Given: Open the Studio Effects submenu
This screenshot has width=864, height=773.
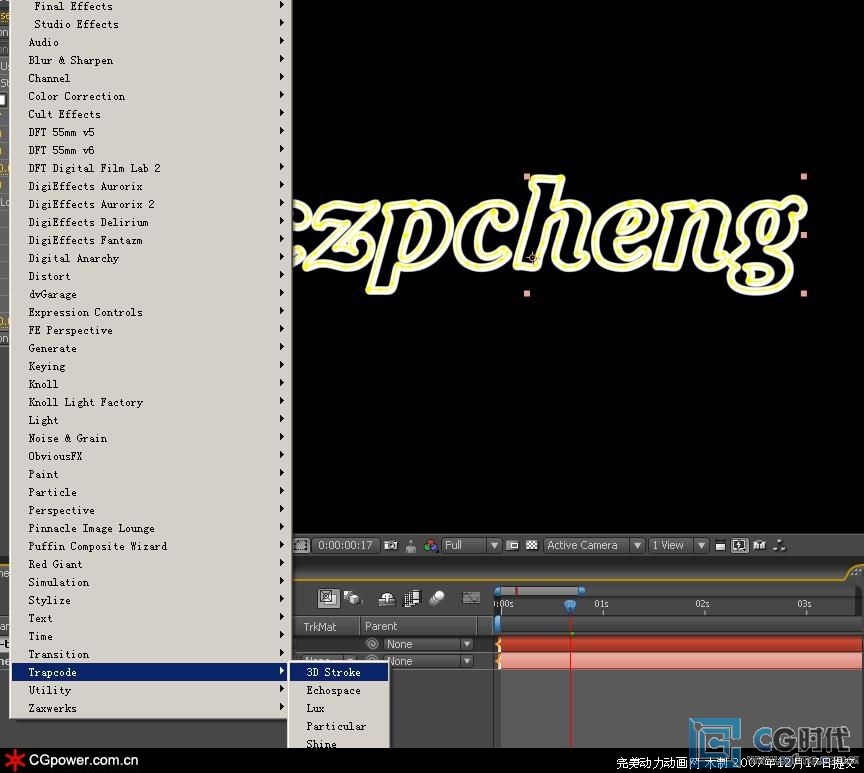Looking at the screenshot, I should point(150,24).
